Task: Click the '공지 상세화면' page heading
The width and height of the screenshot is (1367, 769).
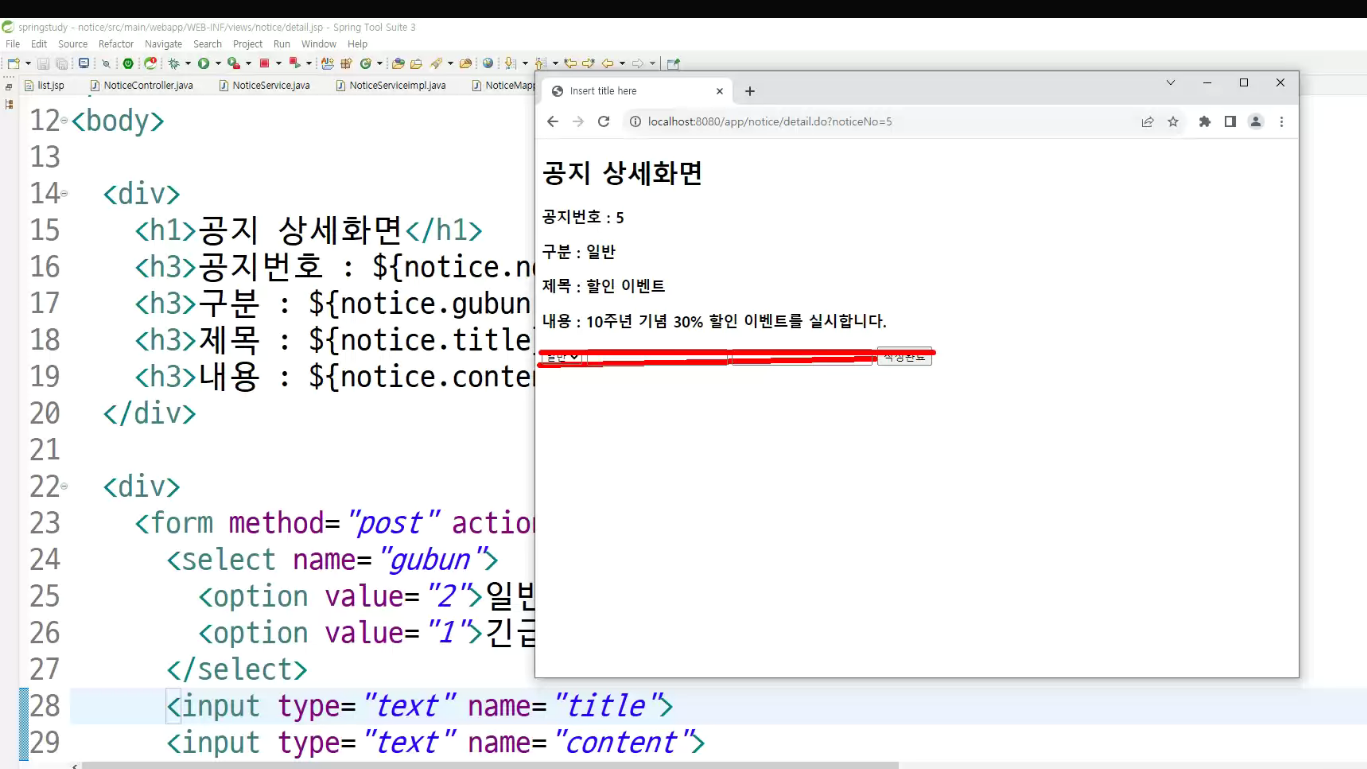Action: [622, 173]
